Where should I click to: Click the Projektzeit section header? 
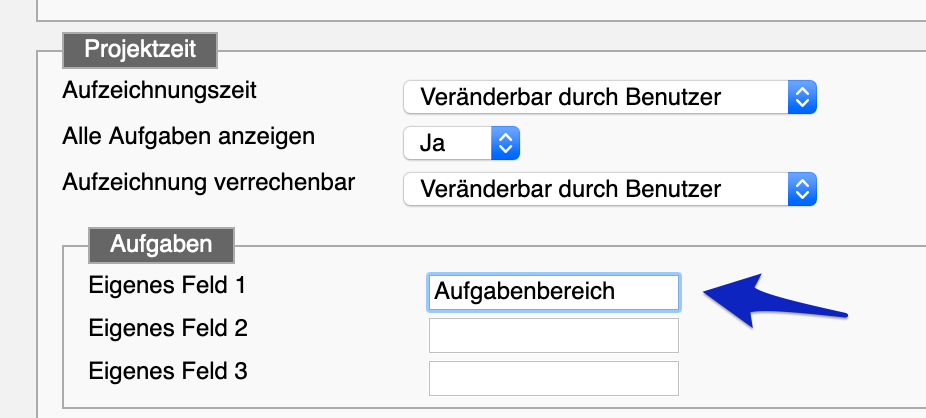(x=140, y=50)
